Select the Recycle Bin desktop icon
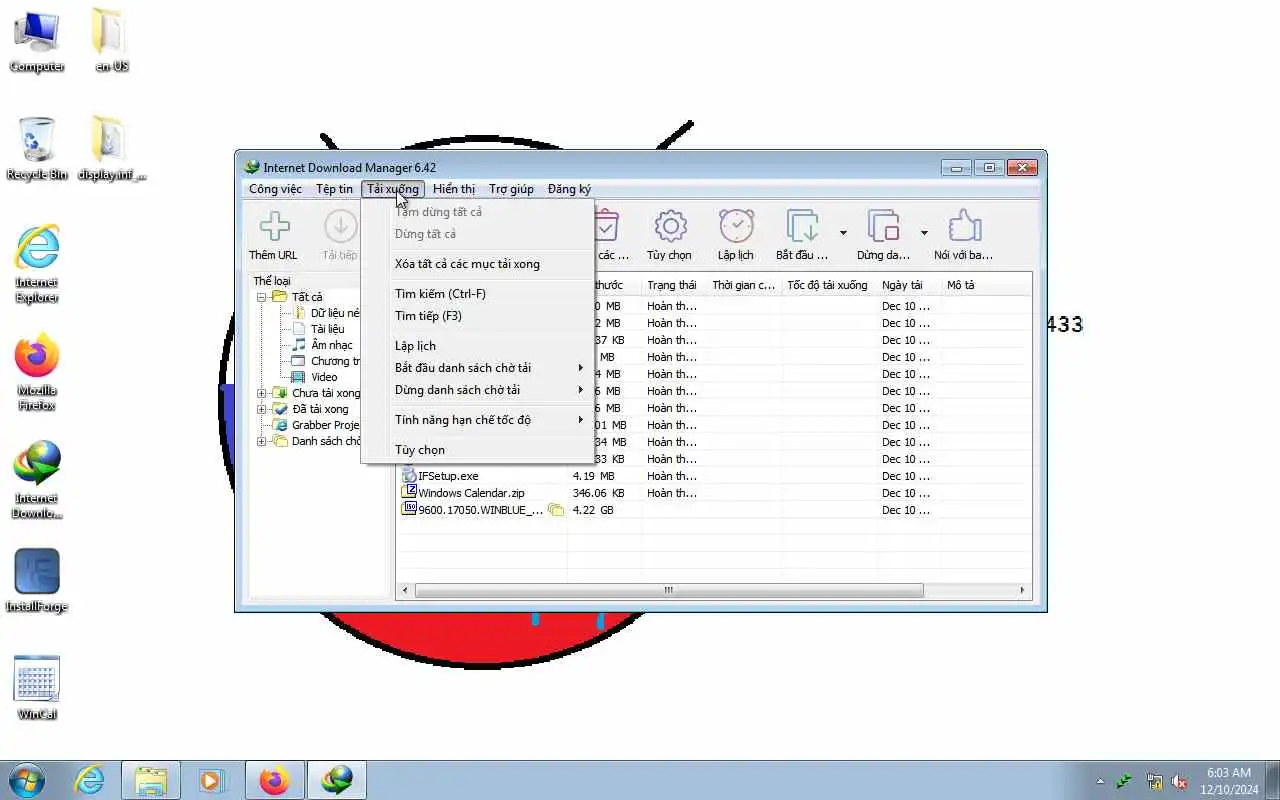The width and height of the screenshot is (1280, 800). 37,148
